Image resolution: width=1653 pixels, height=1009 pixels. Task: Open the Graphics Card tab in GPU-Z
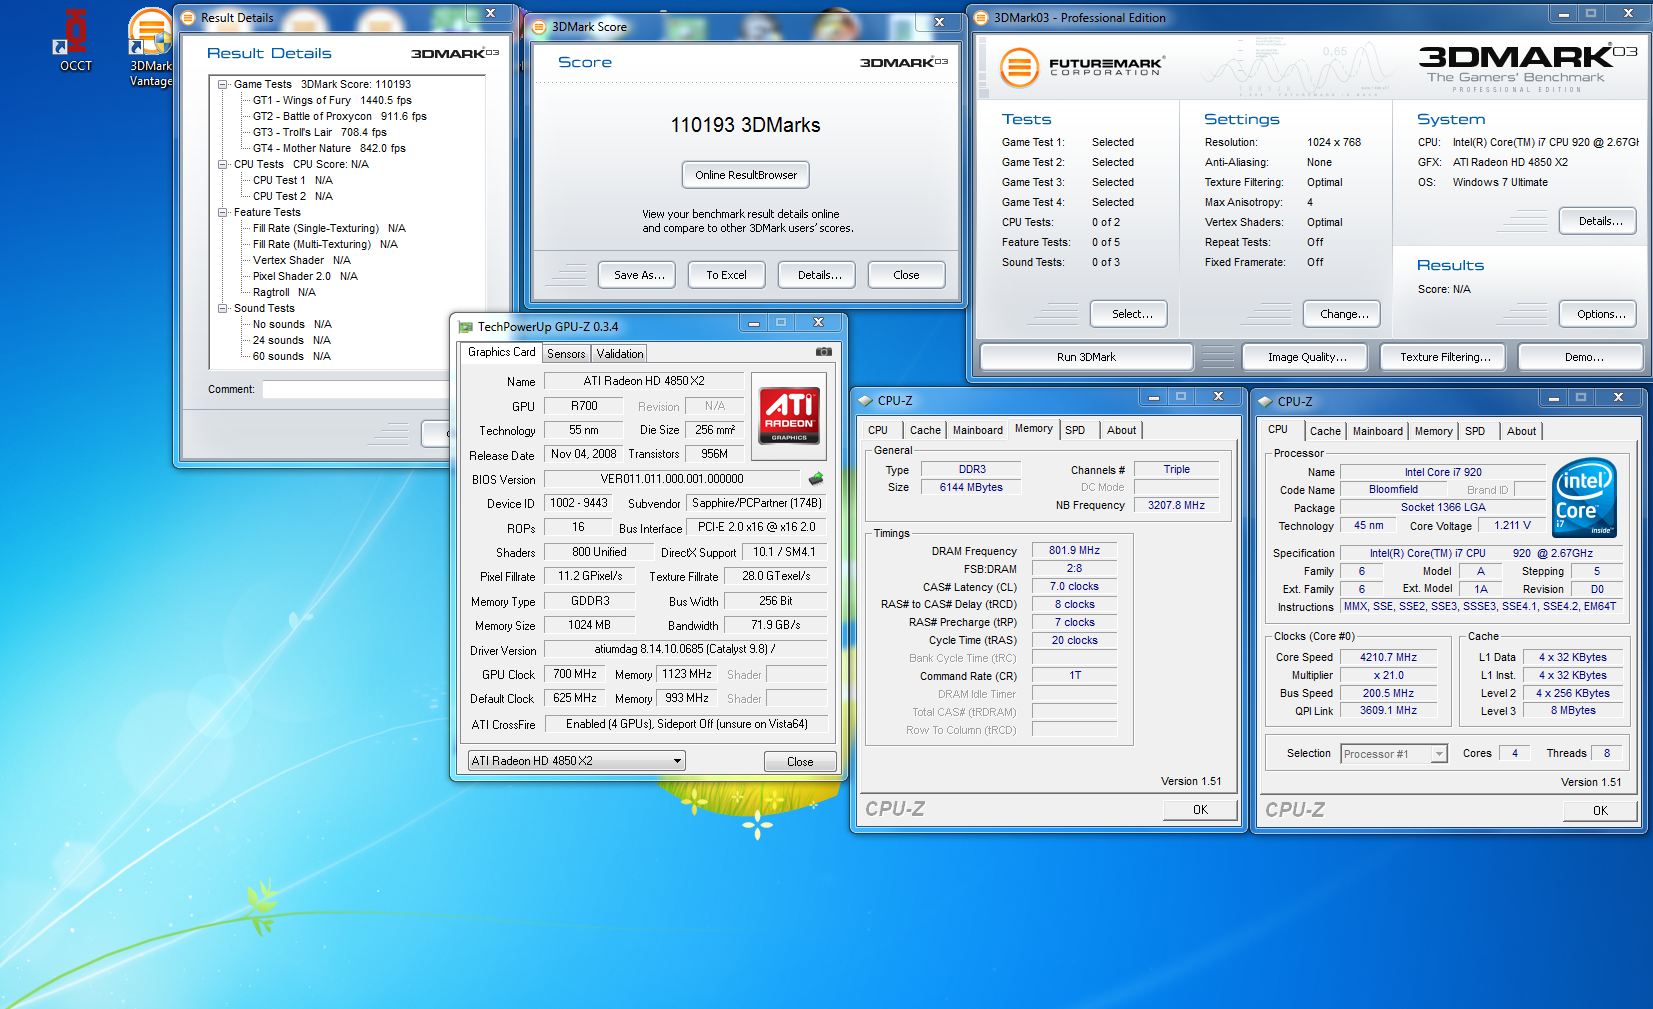(x=501, y=352)
